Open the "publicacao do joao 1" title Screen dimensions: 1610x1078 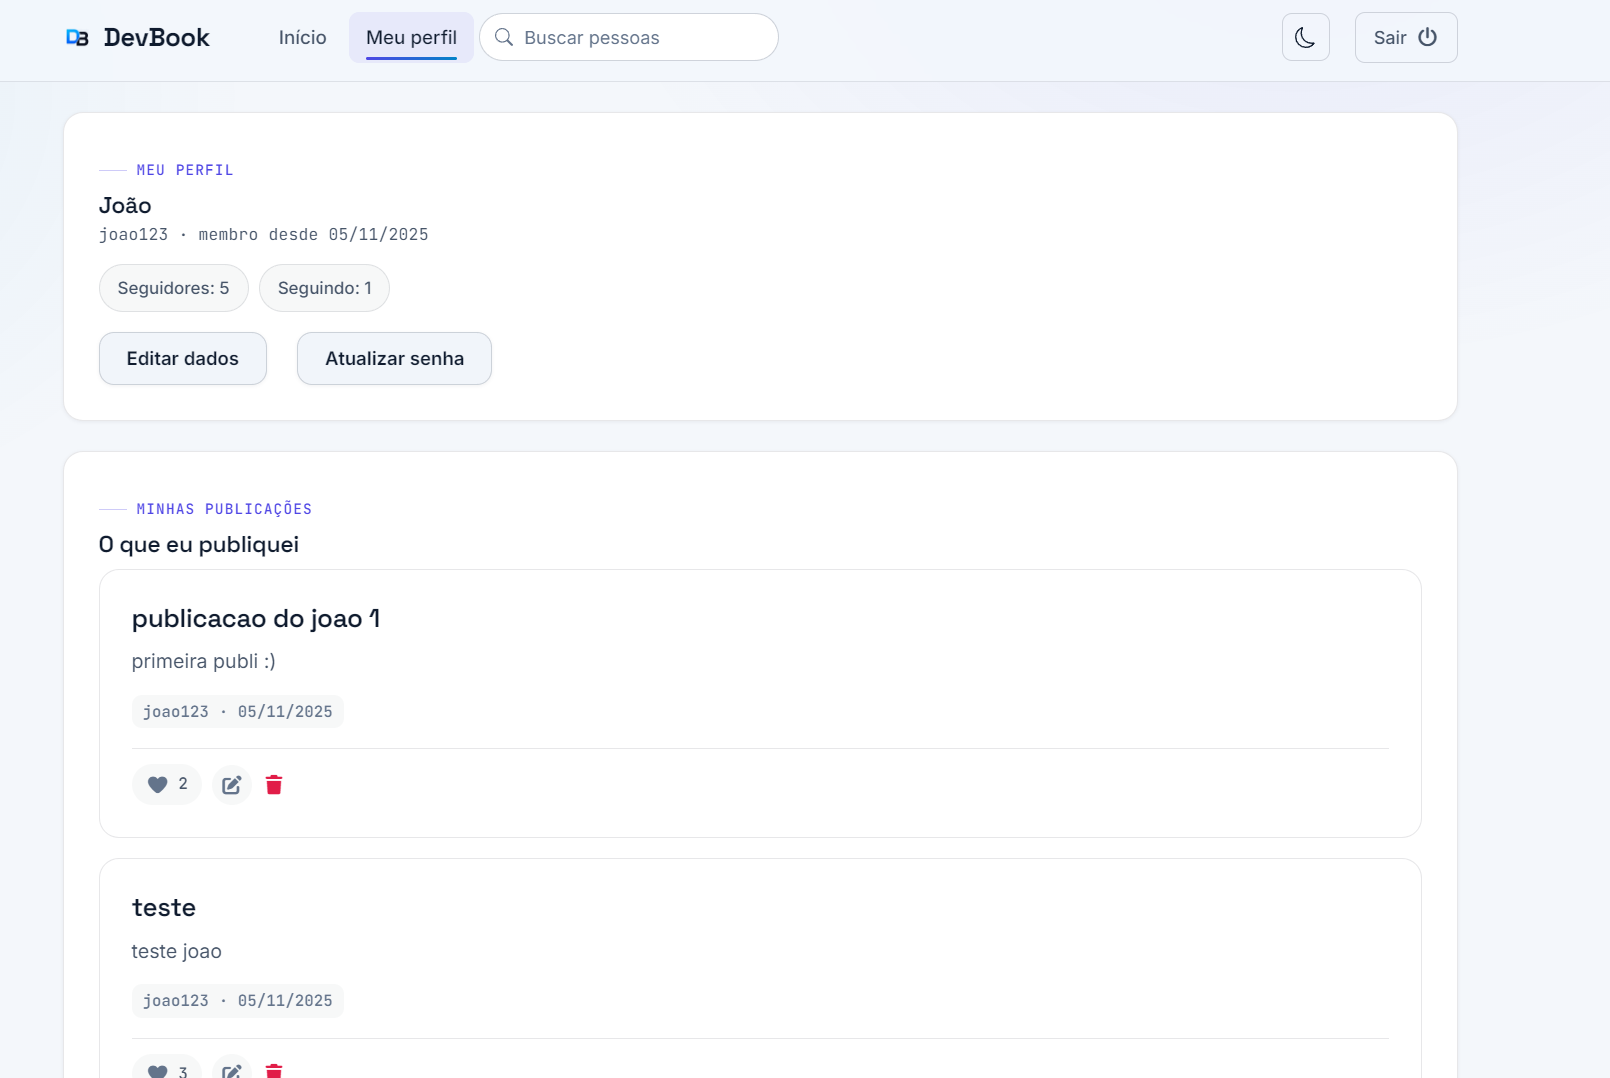pos(256,619)
